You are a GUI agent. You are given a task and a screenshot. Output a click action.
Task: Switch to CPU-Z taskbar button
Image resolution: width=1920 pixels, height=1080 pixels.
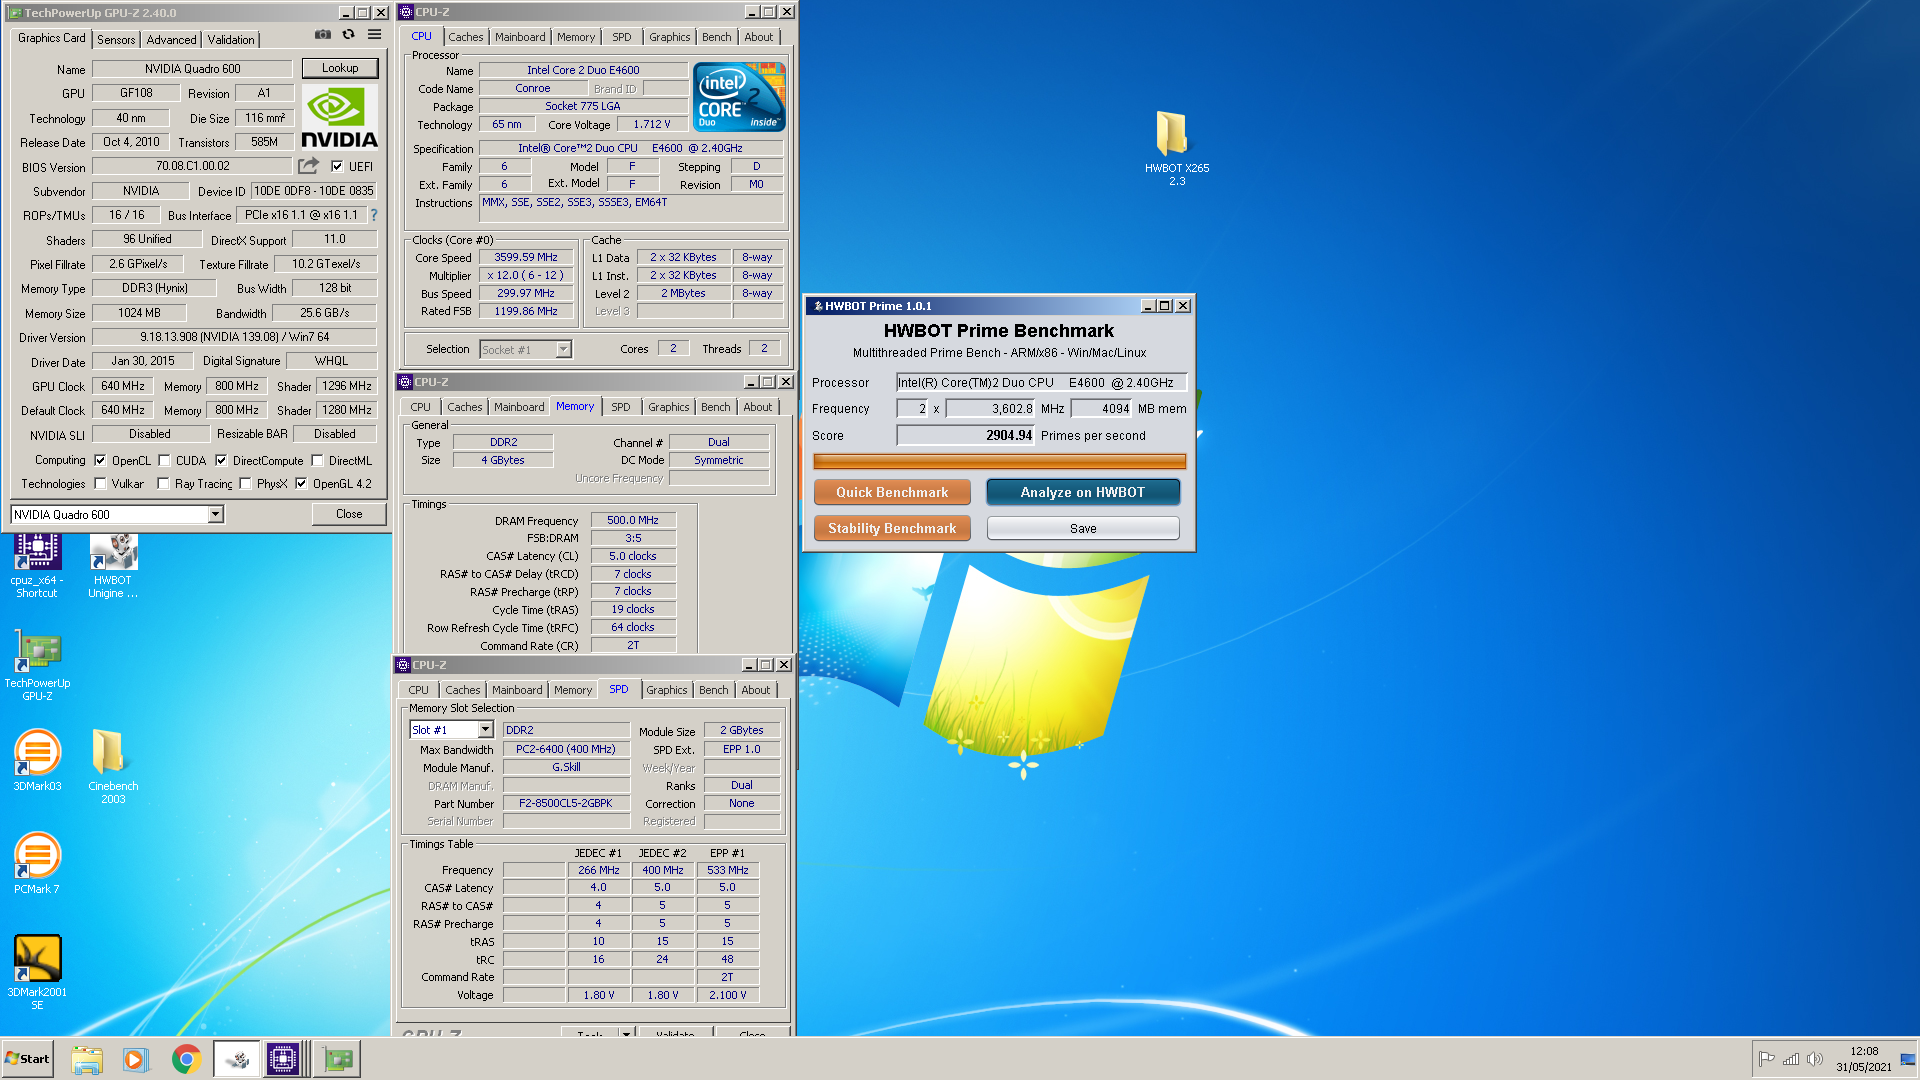coord(283,1059)
